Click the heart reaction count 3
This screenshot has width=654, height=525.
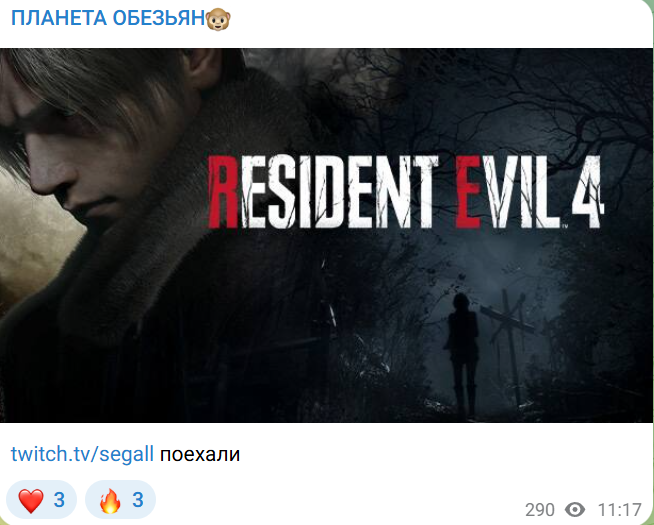pos(59,500)
